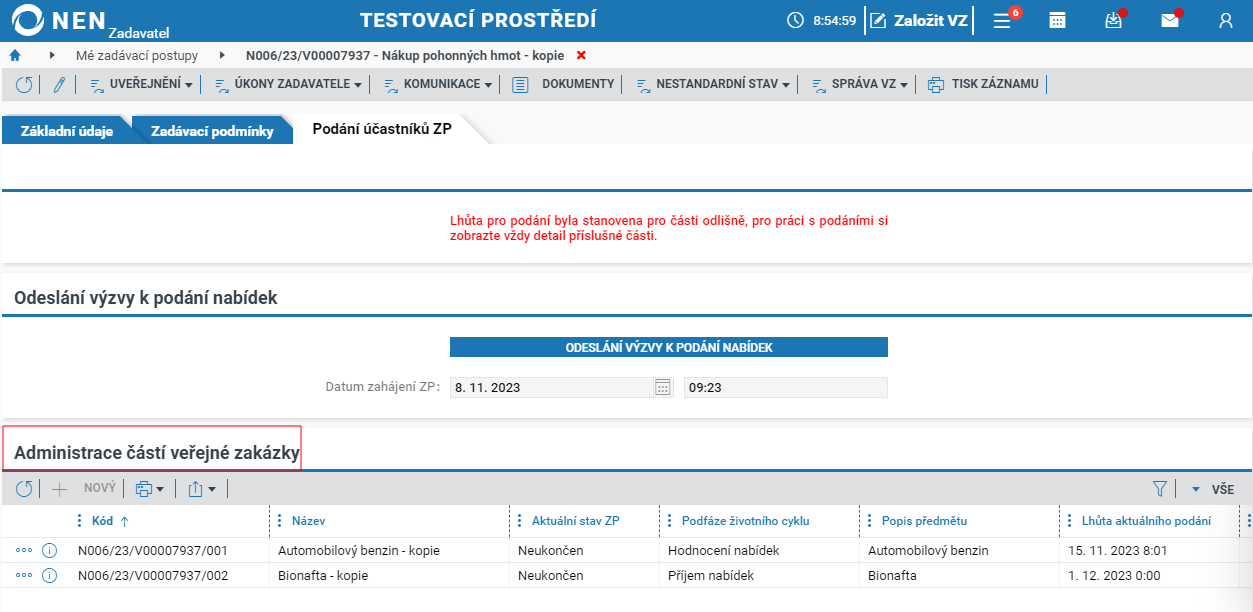
Task: Open row actions dots for V00007937/001
Action: (x=24, y=550)
